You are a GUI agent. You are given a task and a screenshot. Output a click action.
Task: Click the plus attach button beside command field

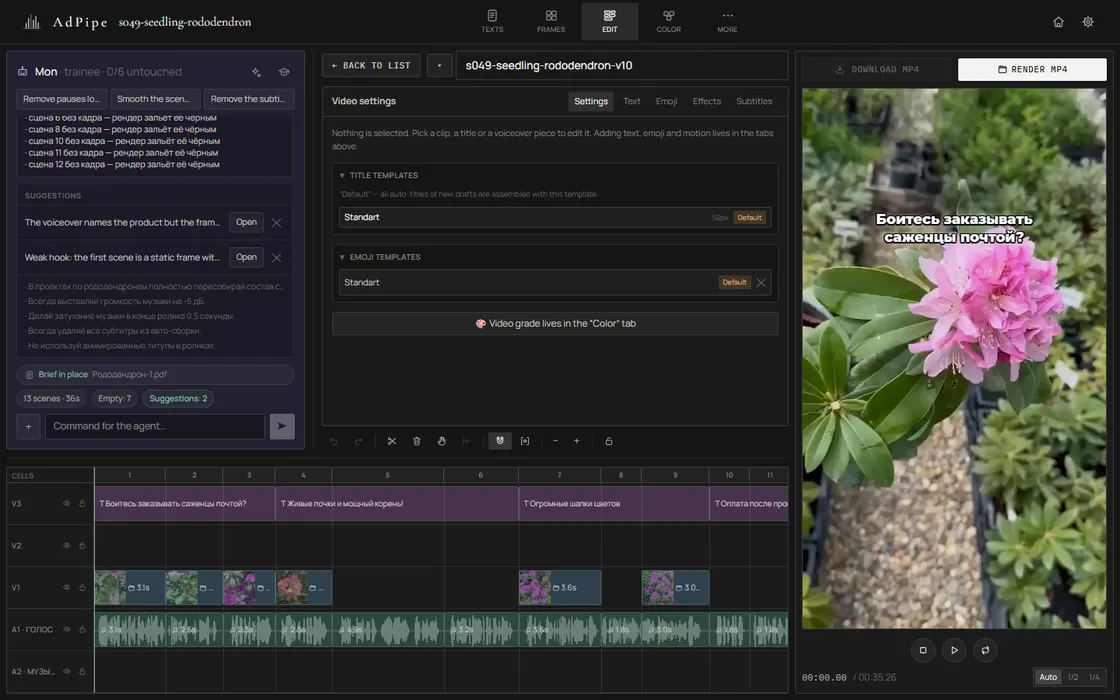pos(29,426)
